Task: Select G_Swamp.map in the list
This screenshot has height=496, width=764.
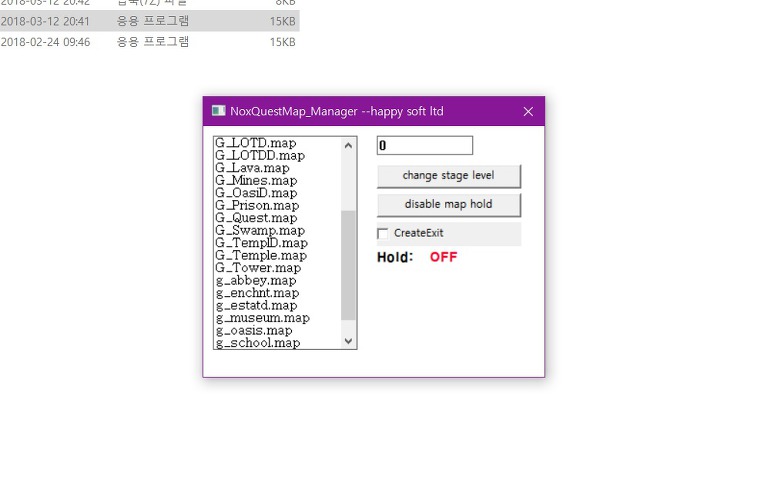Action: pos(278,230)
